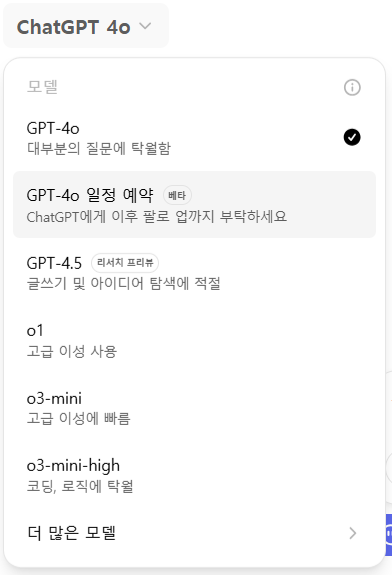Click the 모델 section label
Image resolution: width=392 pixels, height=575 pixels.
click(43, 87)
